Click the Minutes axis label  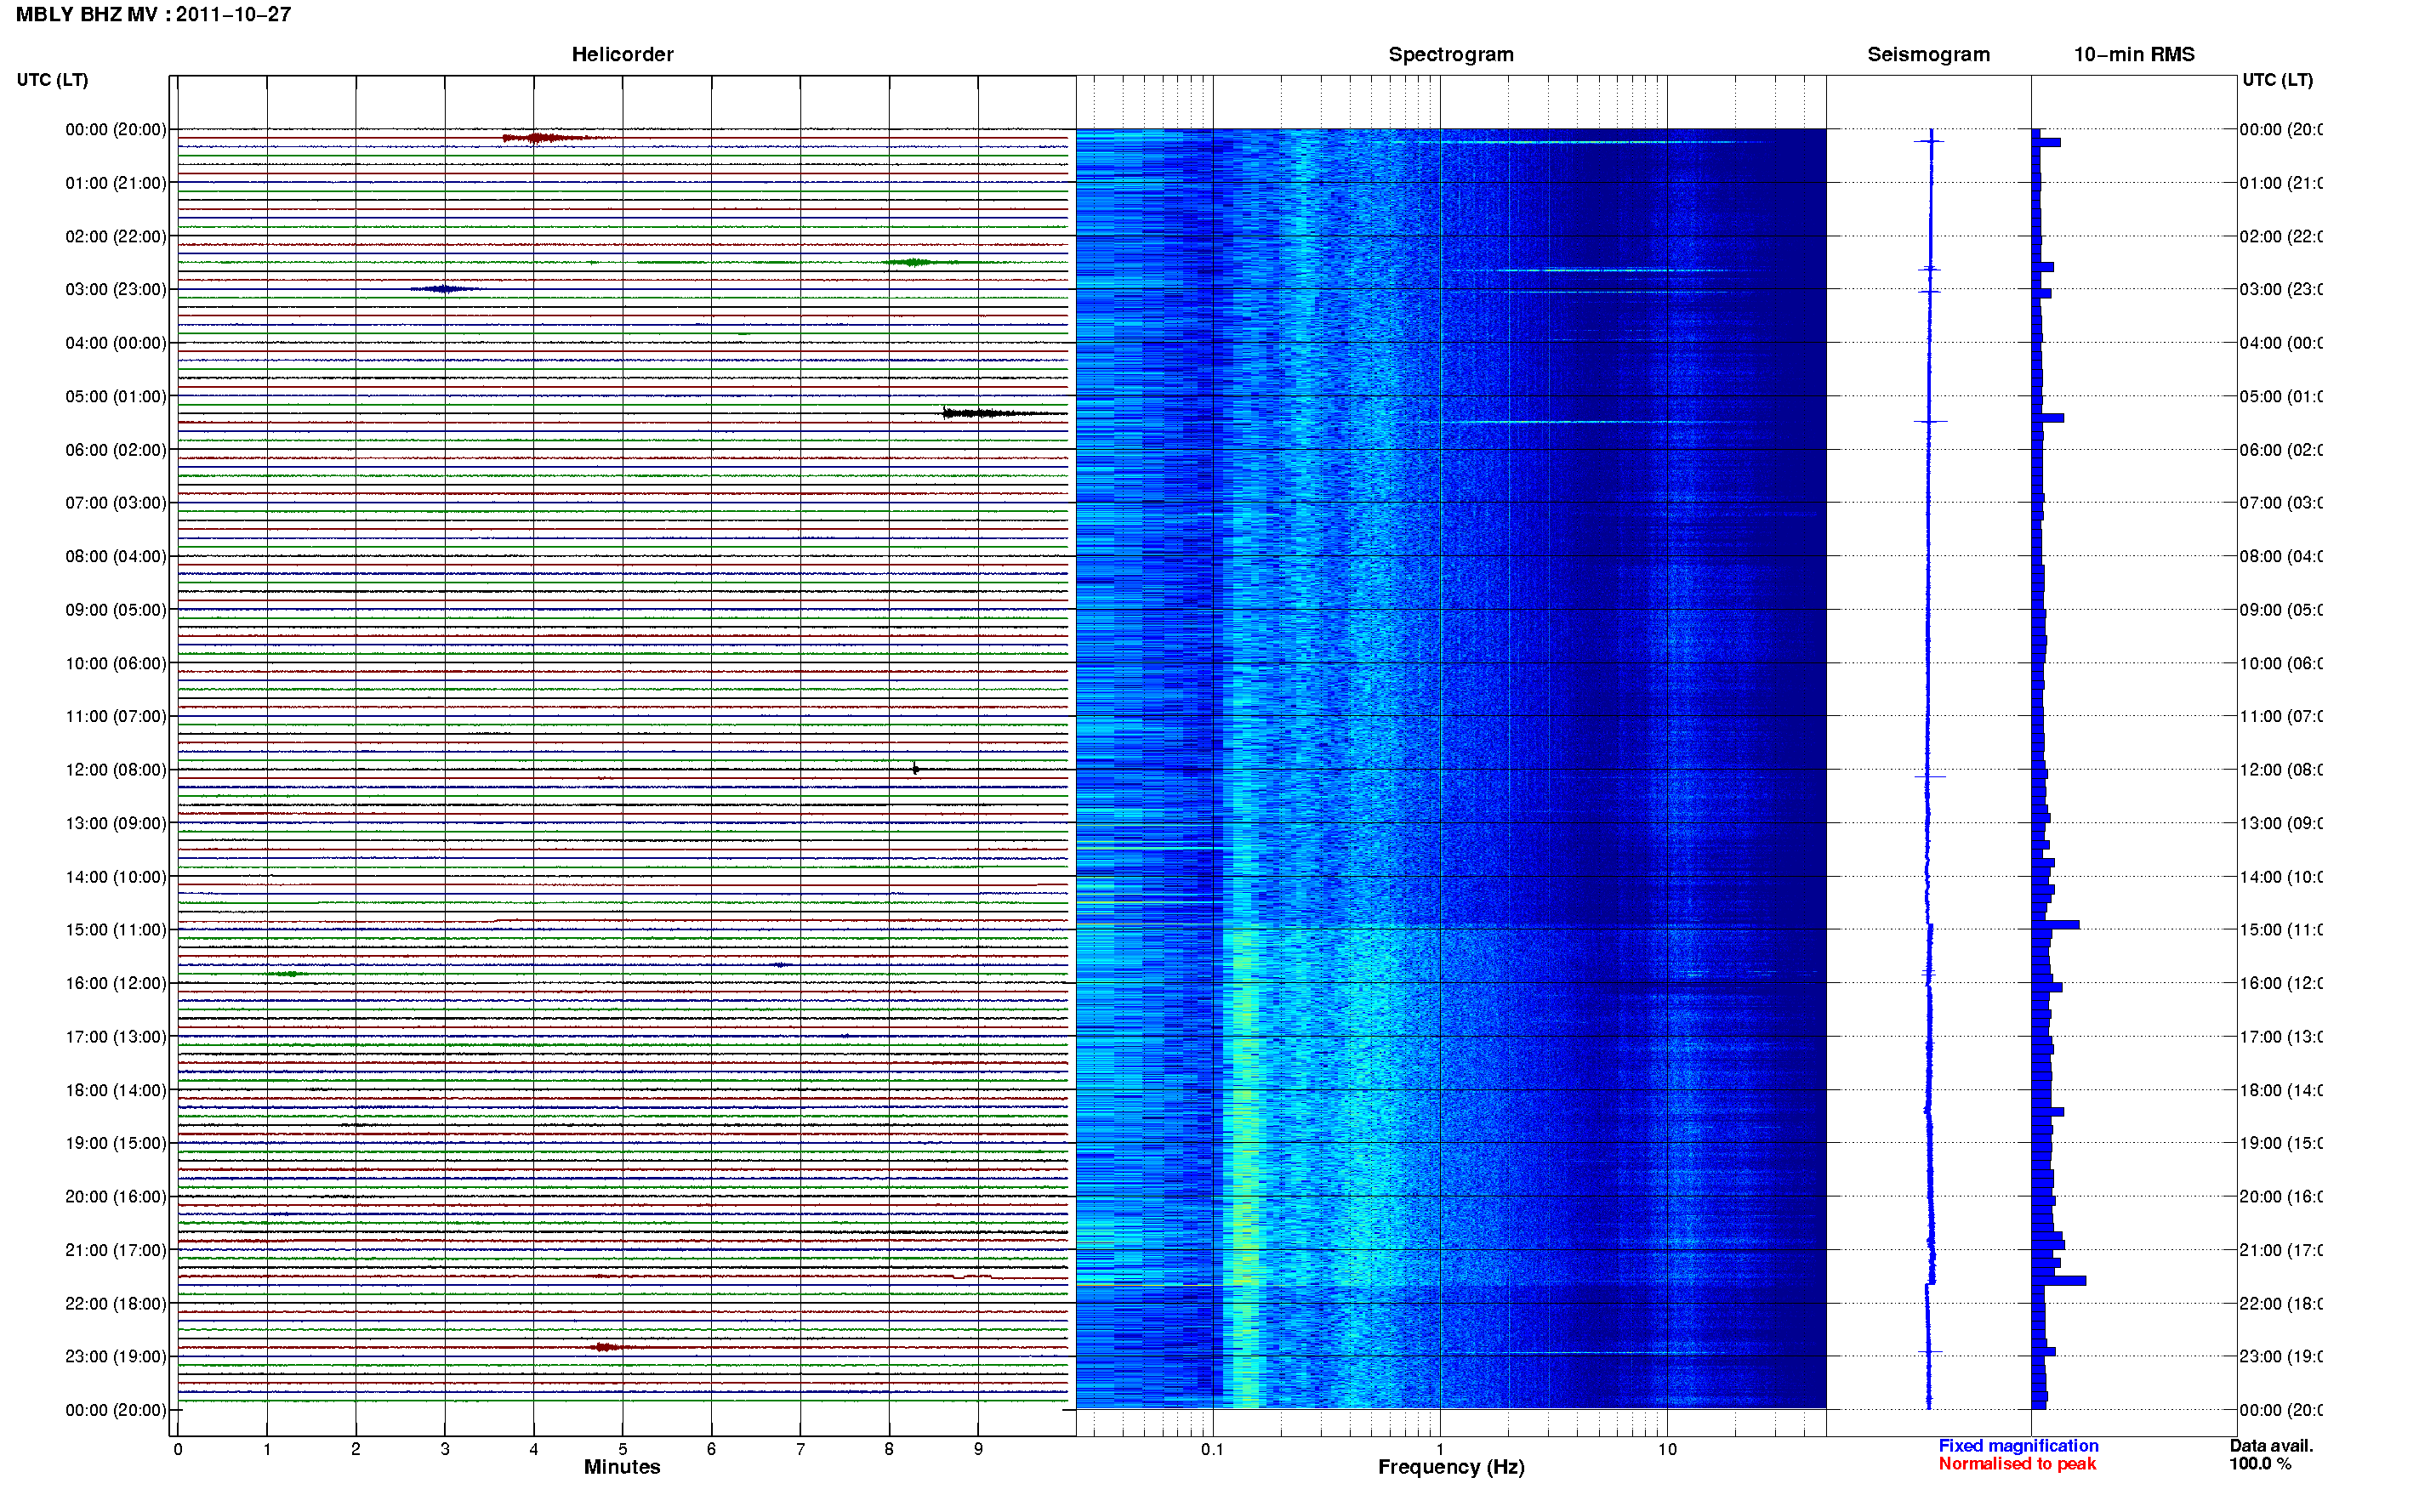[622, 1467]
